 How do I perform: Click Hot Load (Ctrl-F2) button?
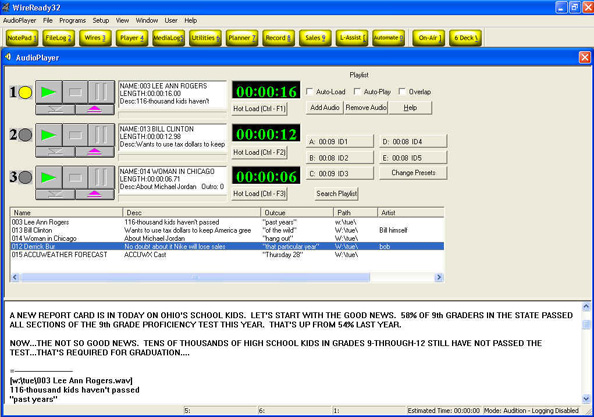tap(259, 152)
